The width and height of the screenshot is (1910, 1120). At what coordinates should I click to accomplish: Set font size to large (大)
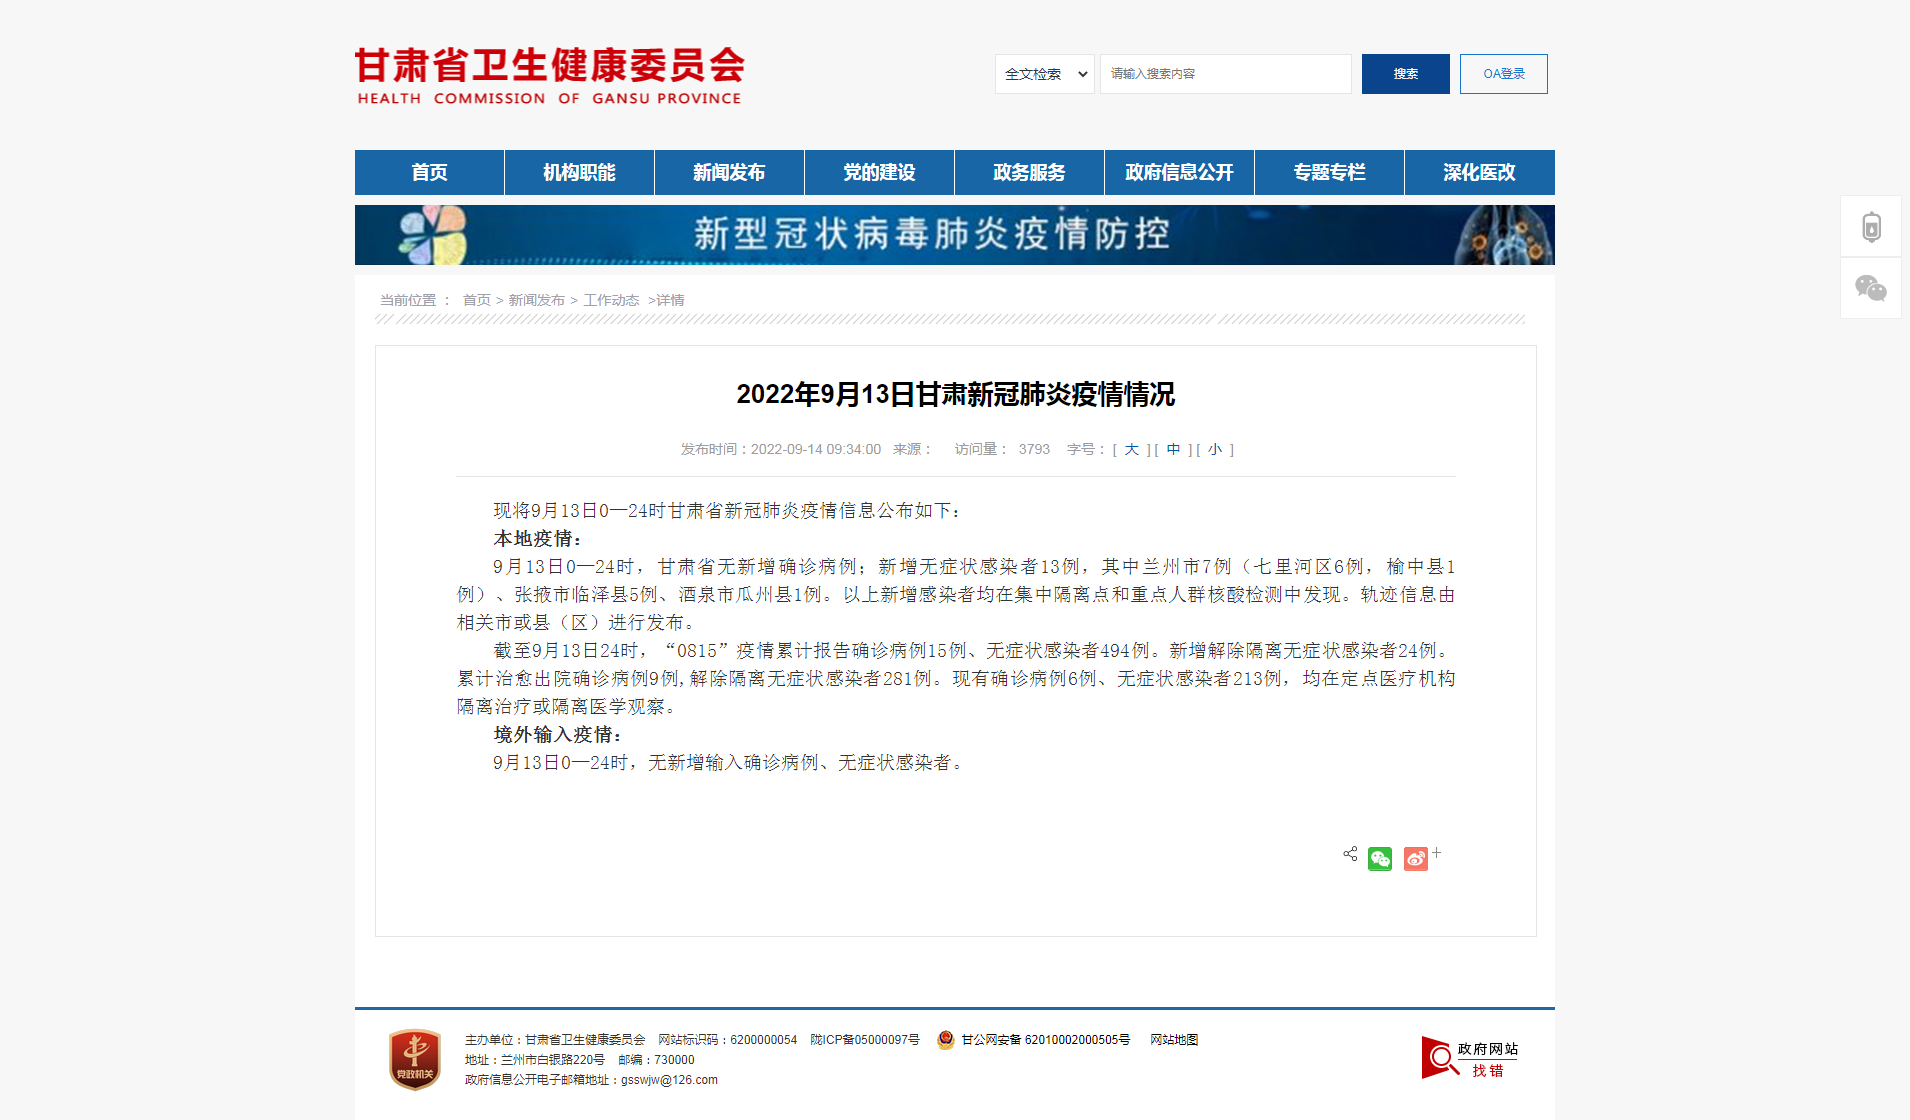point(1131,450)
